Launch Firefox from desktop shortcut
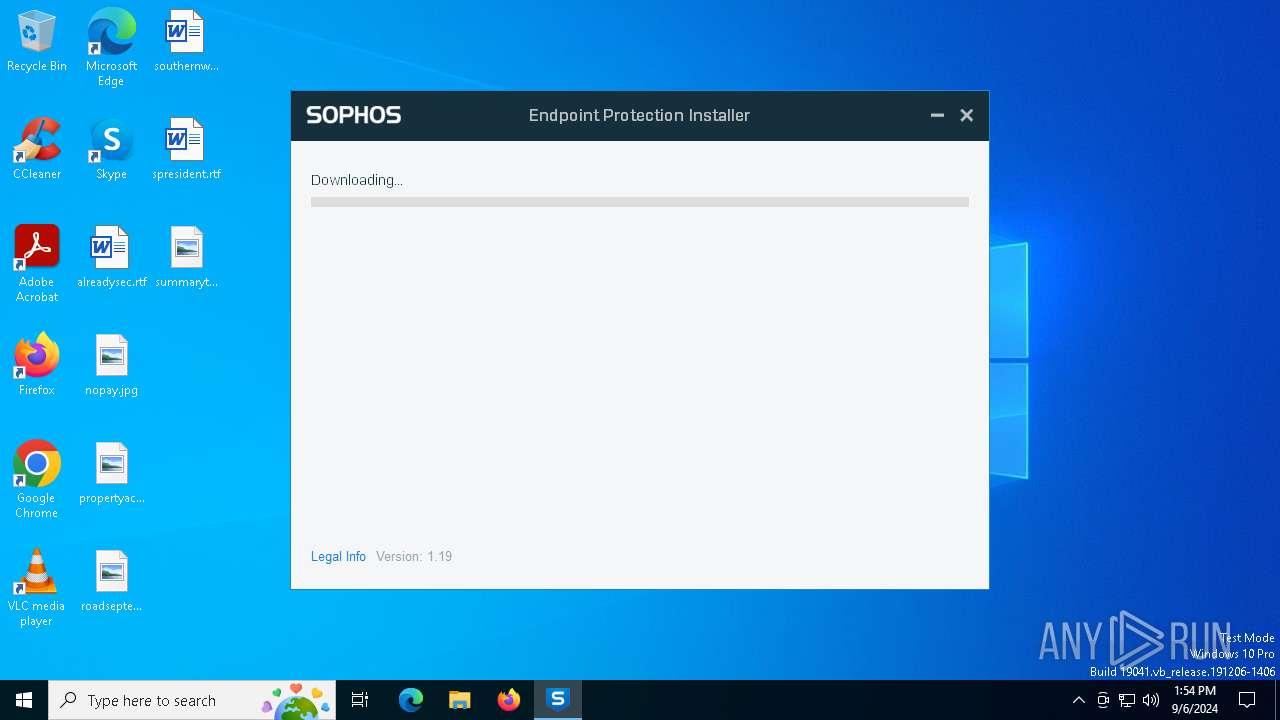The height and width of the screenshot is (720, 1280). (x=37, y=365)
